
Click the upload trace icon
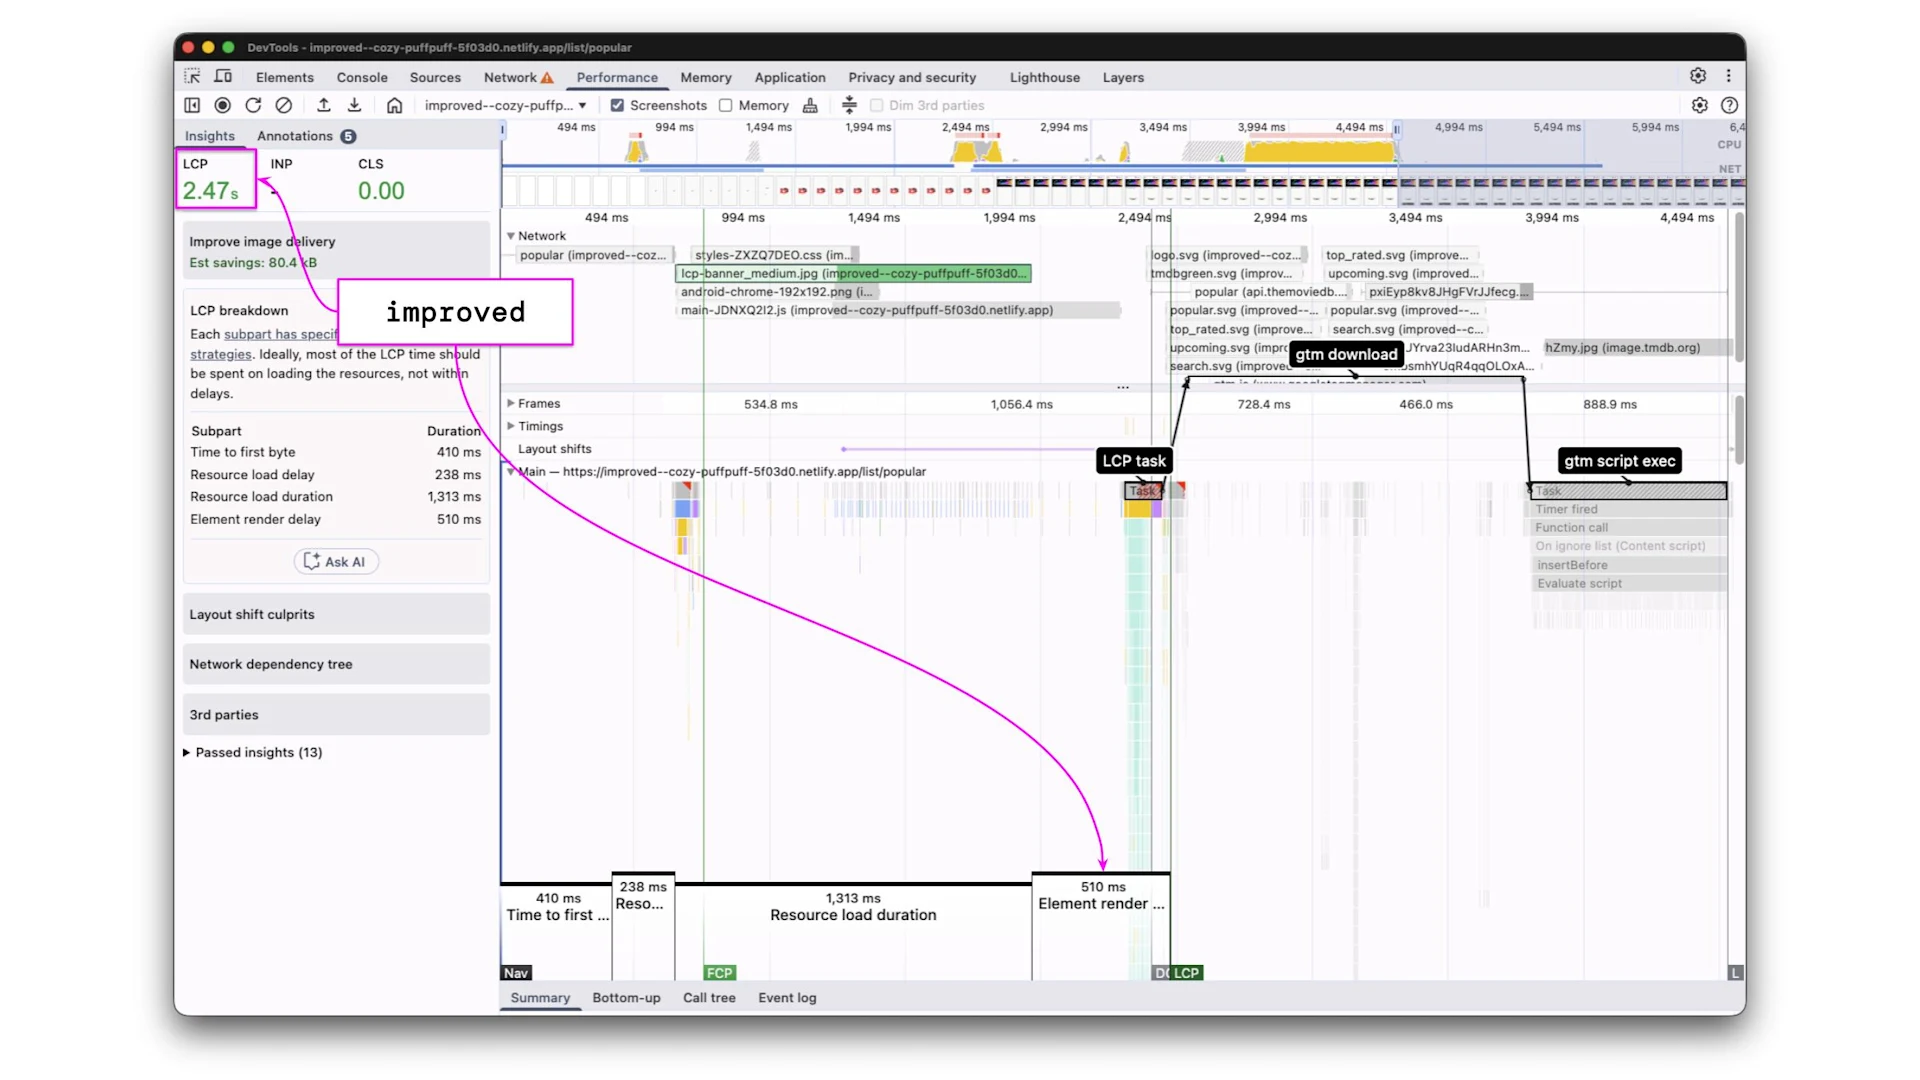(324, 105)
